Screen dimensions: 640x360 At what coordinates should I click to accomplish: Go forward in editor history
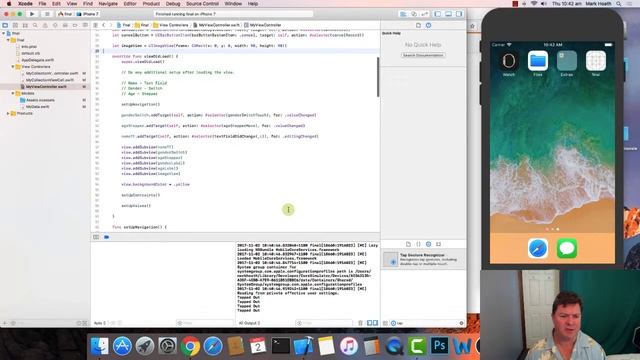tap(111, 25)
